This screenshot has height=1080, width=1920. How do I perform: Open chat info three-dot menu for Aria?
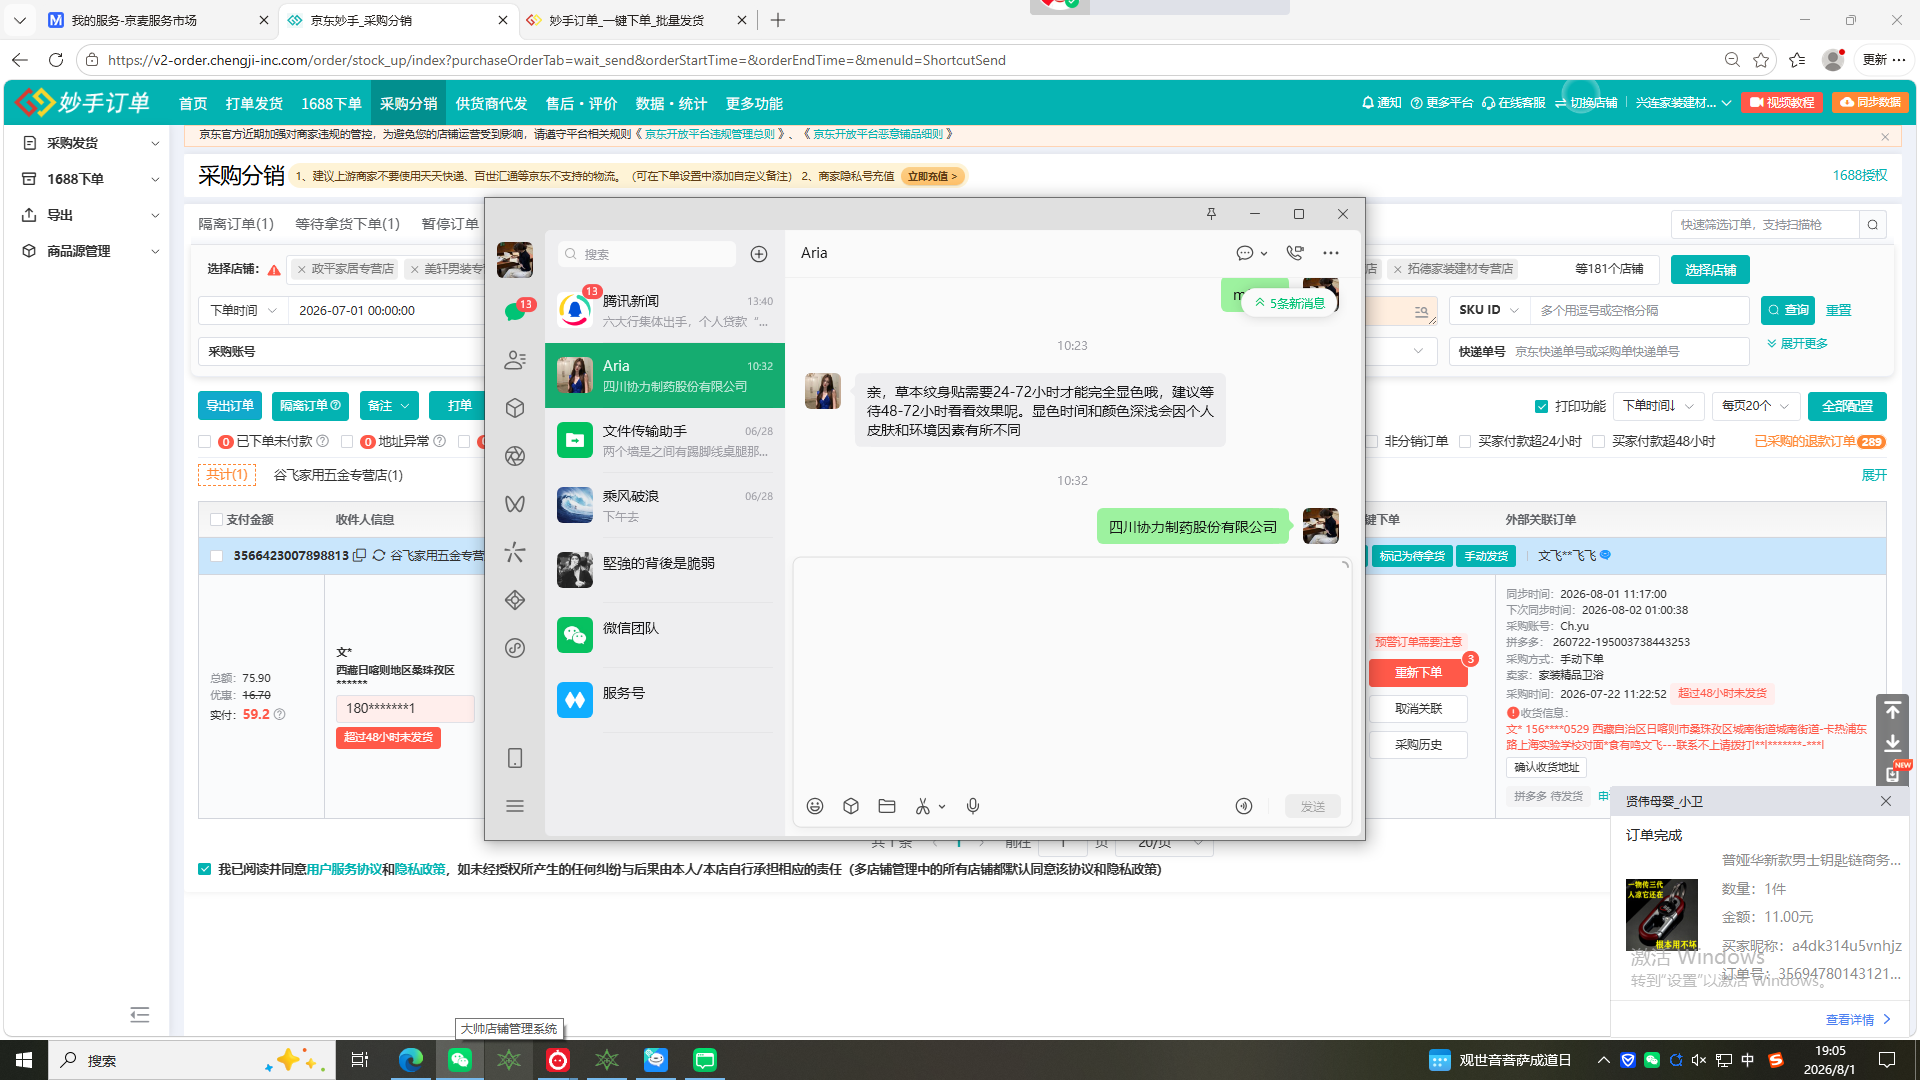pos(1331,253)
